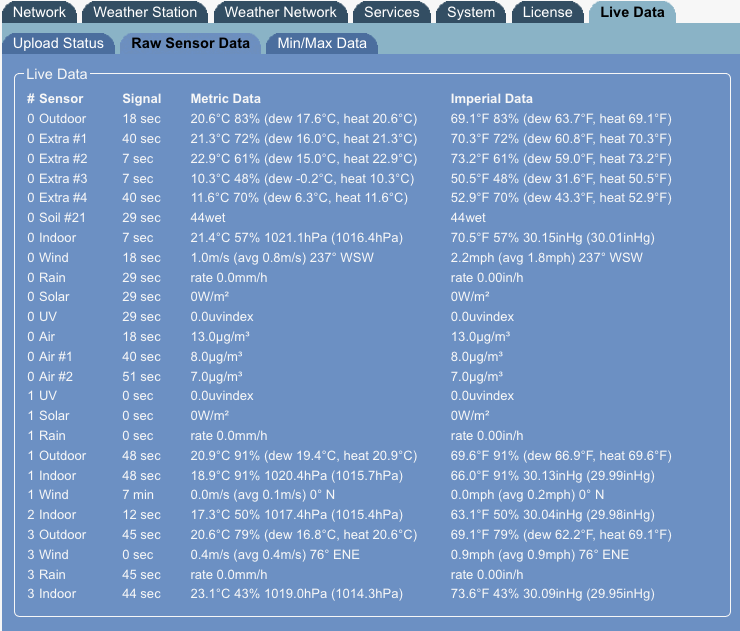The width and height of the screenshot is (740, 631).
Task: Go to the Weather Network tab
Action: pos(280,12)
